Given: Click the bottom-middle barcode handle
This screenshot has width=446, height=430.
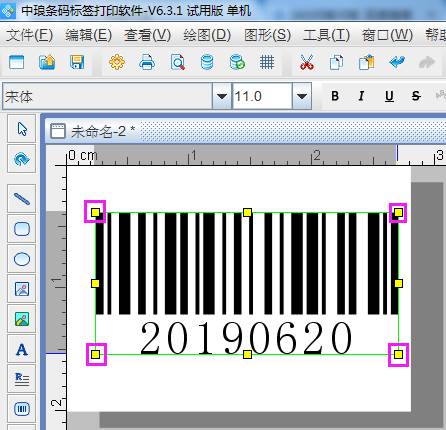Looking at the screenshot, I should pos(247,354).
